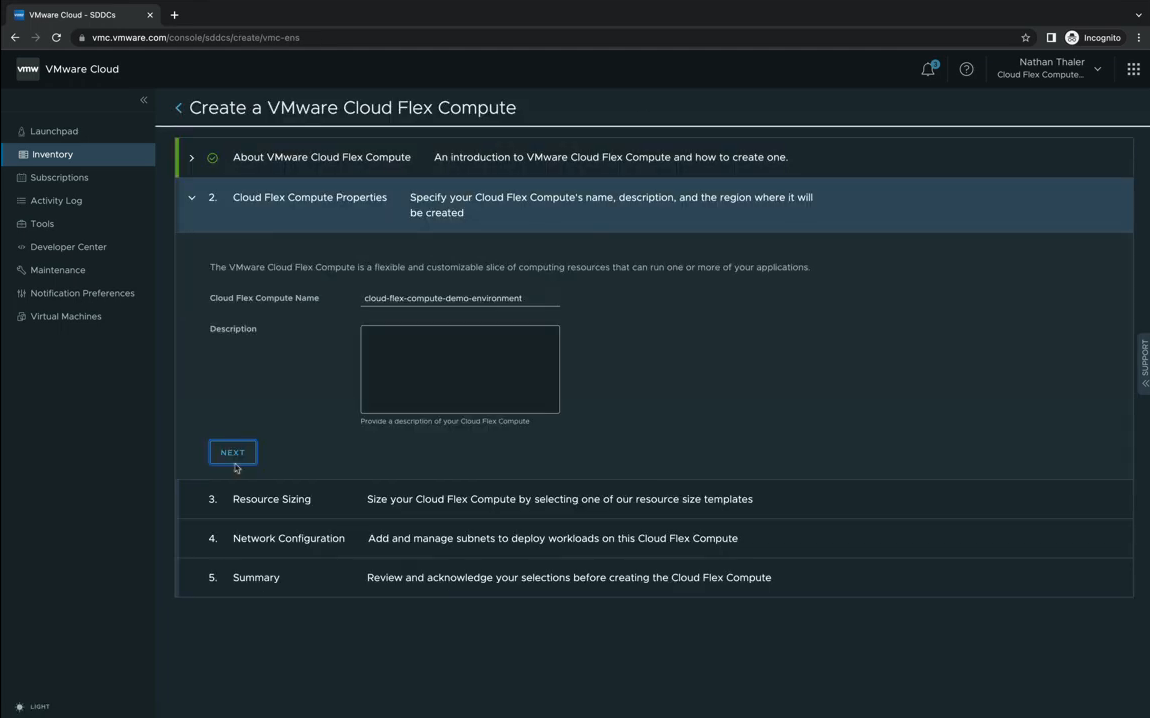Open Launchpad from the sidebar

pyautogui.click(x=54, y=131)
